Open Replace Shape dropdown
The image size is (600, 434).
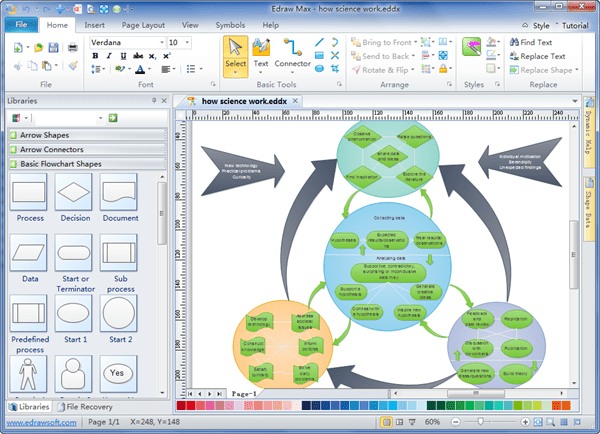coord(576,70)
